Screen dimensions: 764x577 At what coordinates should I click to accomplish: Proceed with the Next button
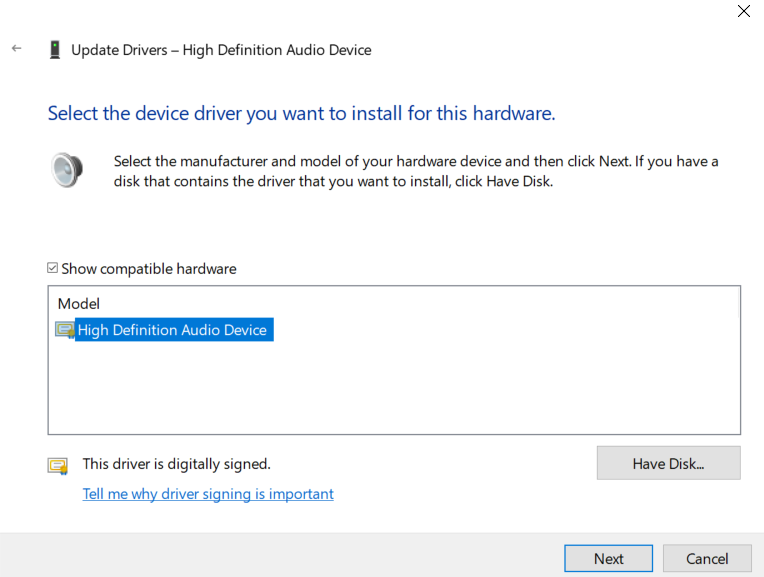point(609,558)
